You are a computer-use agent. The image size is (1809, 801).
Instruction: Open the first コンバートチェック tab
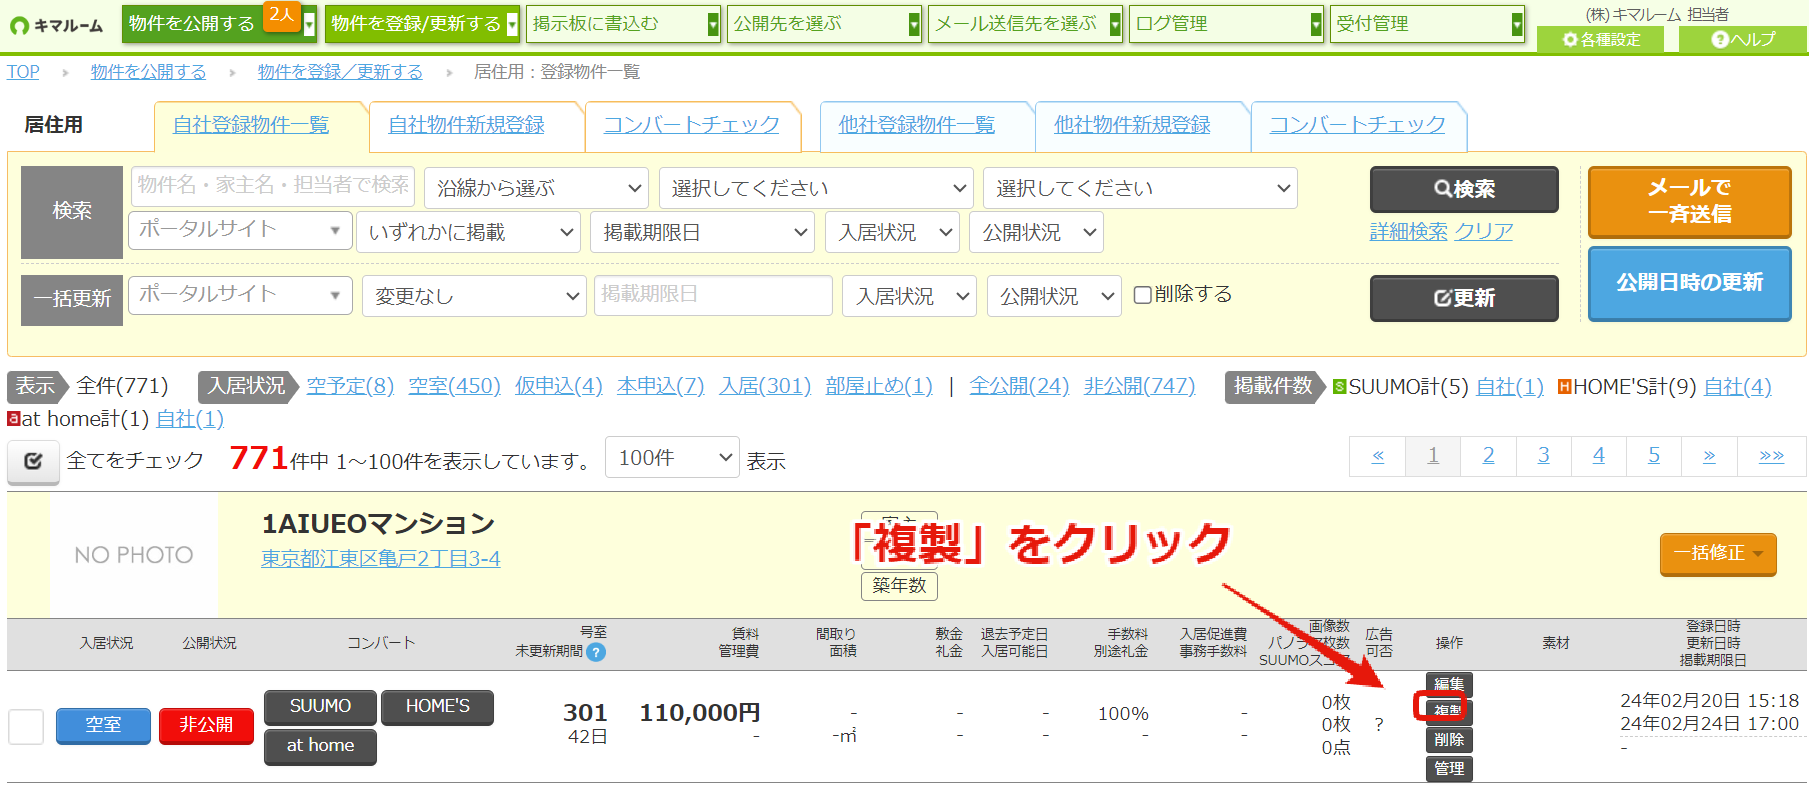tap(691, 125)
